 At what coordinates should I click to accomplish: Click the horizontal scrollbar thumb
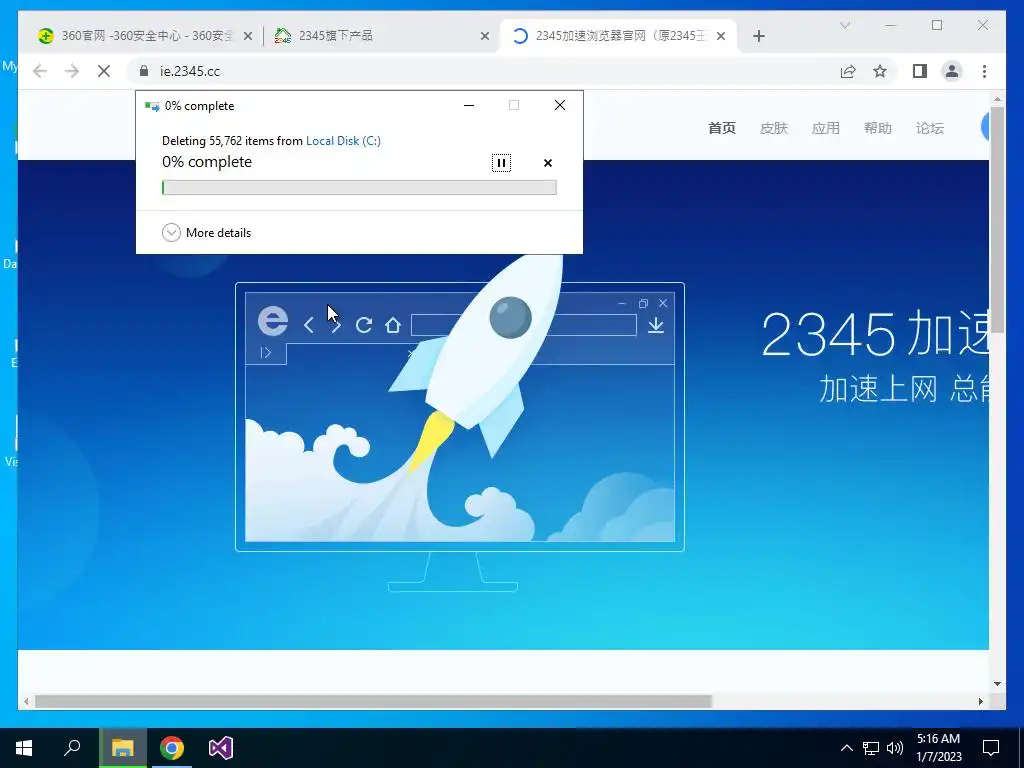373,701
